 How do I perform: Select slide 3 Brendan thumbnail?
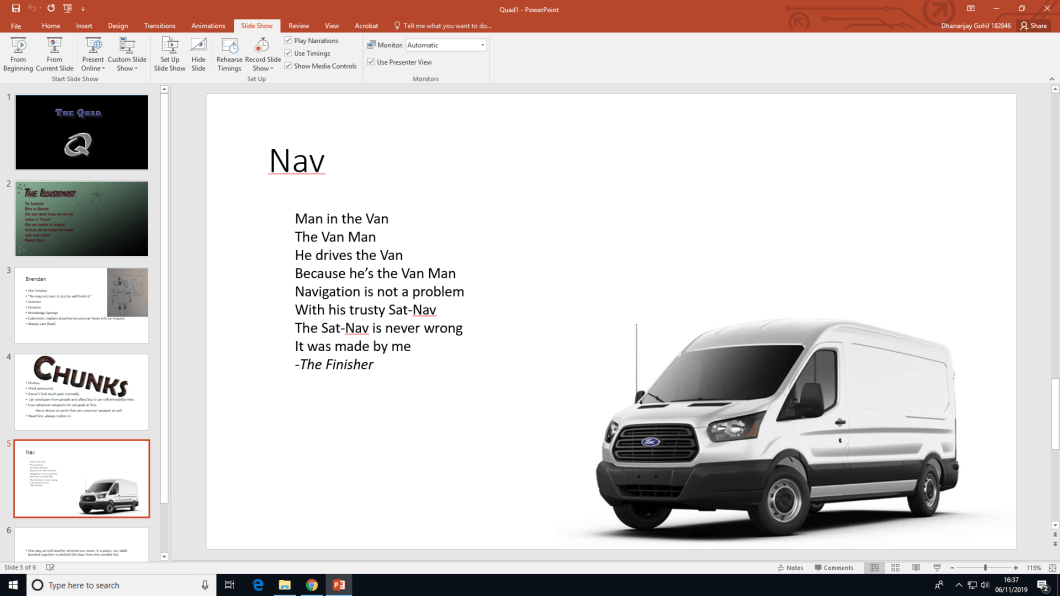82,305
